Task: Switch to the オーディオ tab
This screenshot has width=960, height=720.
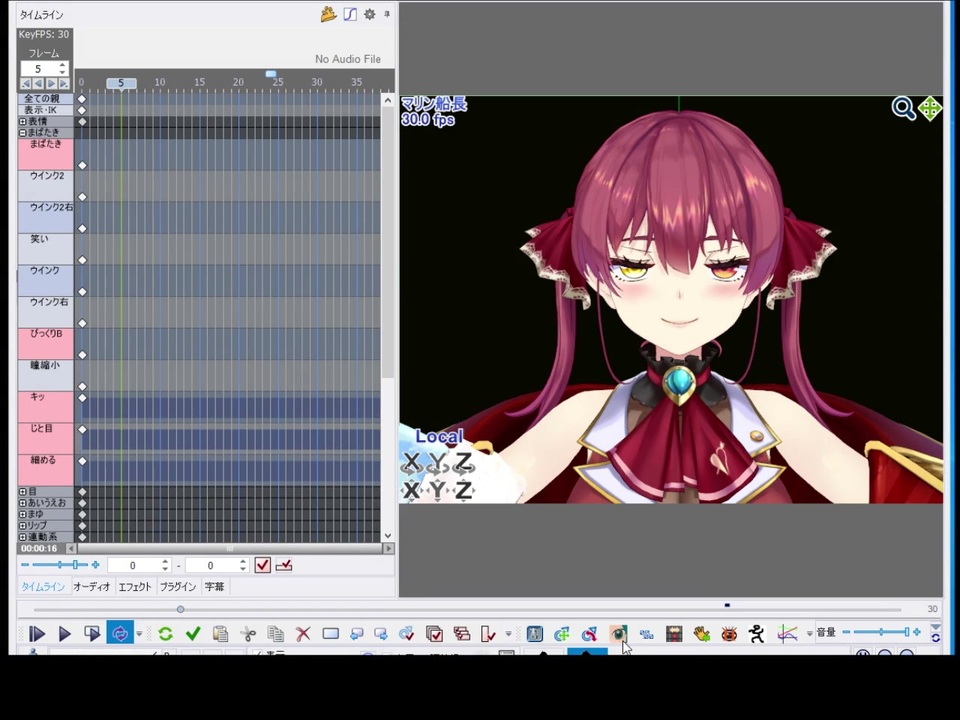Action: (x=92, y=587)
